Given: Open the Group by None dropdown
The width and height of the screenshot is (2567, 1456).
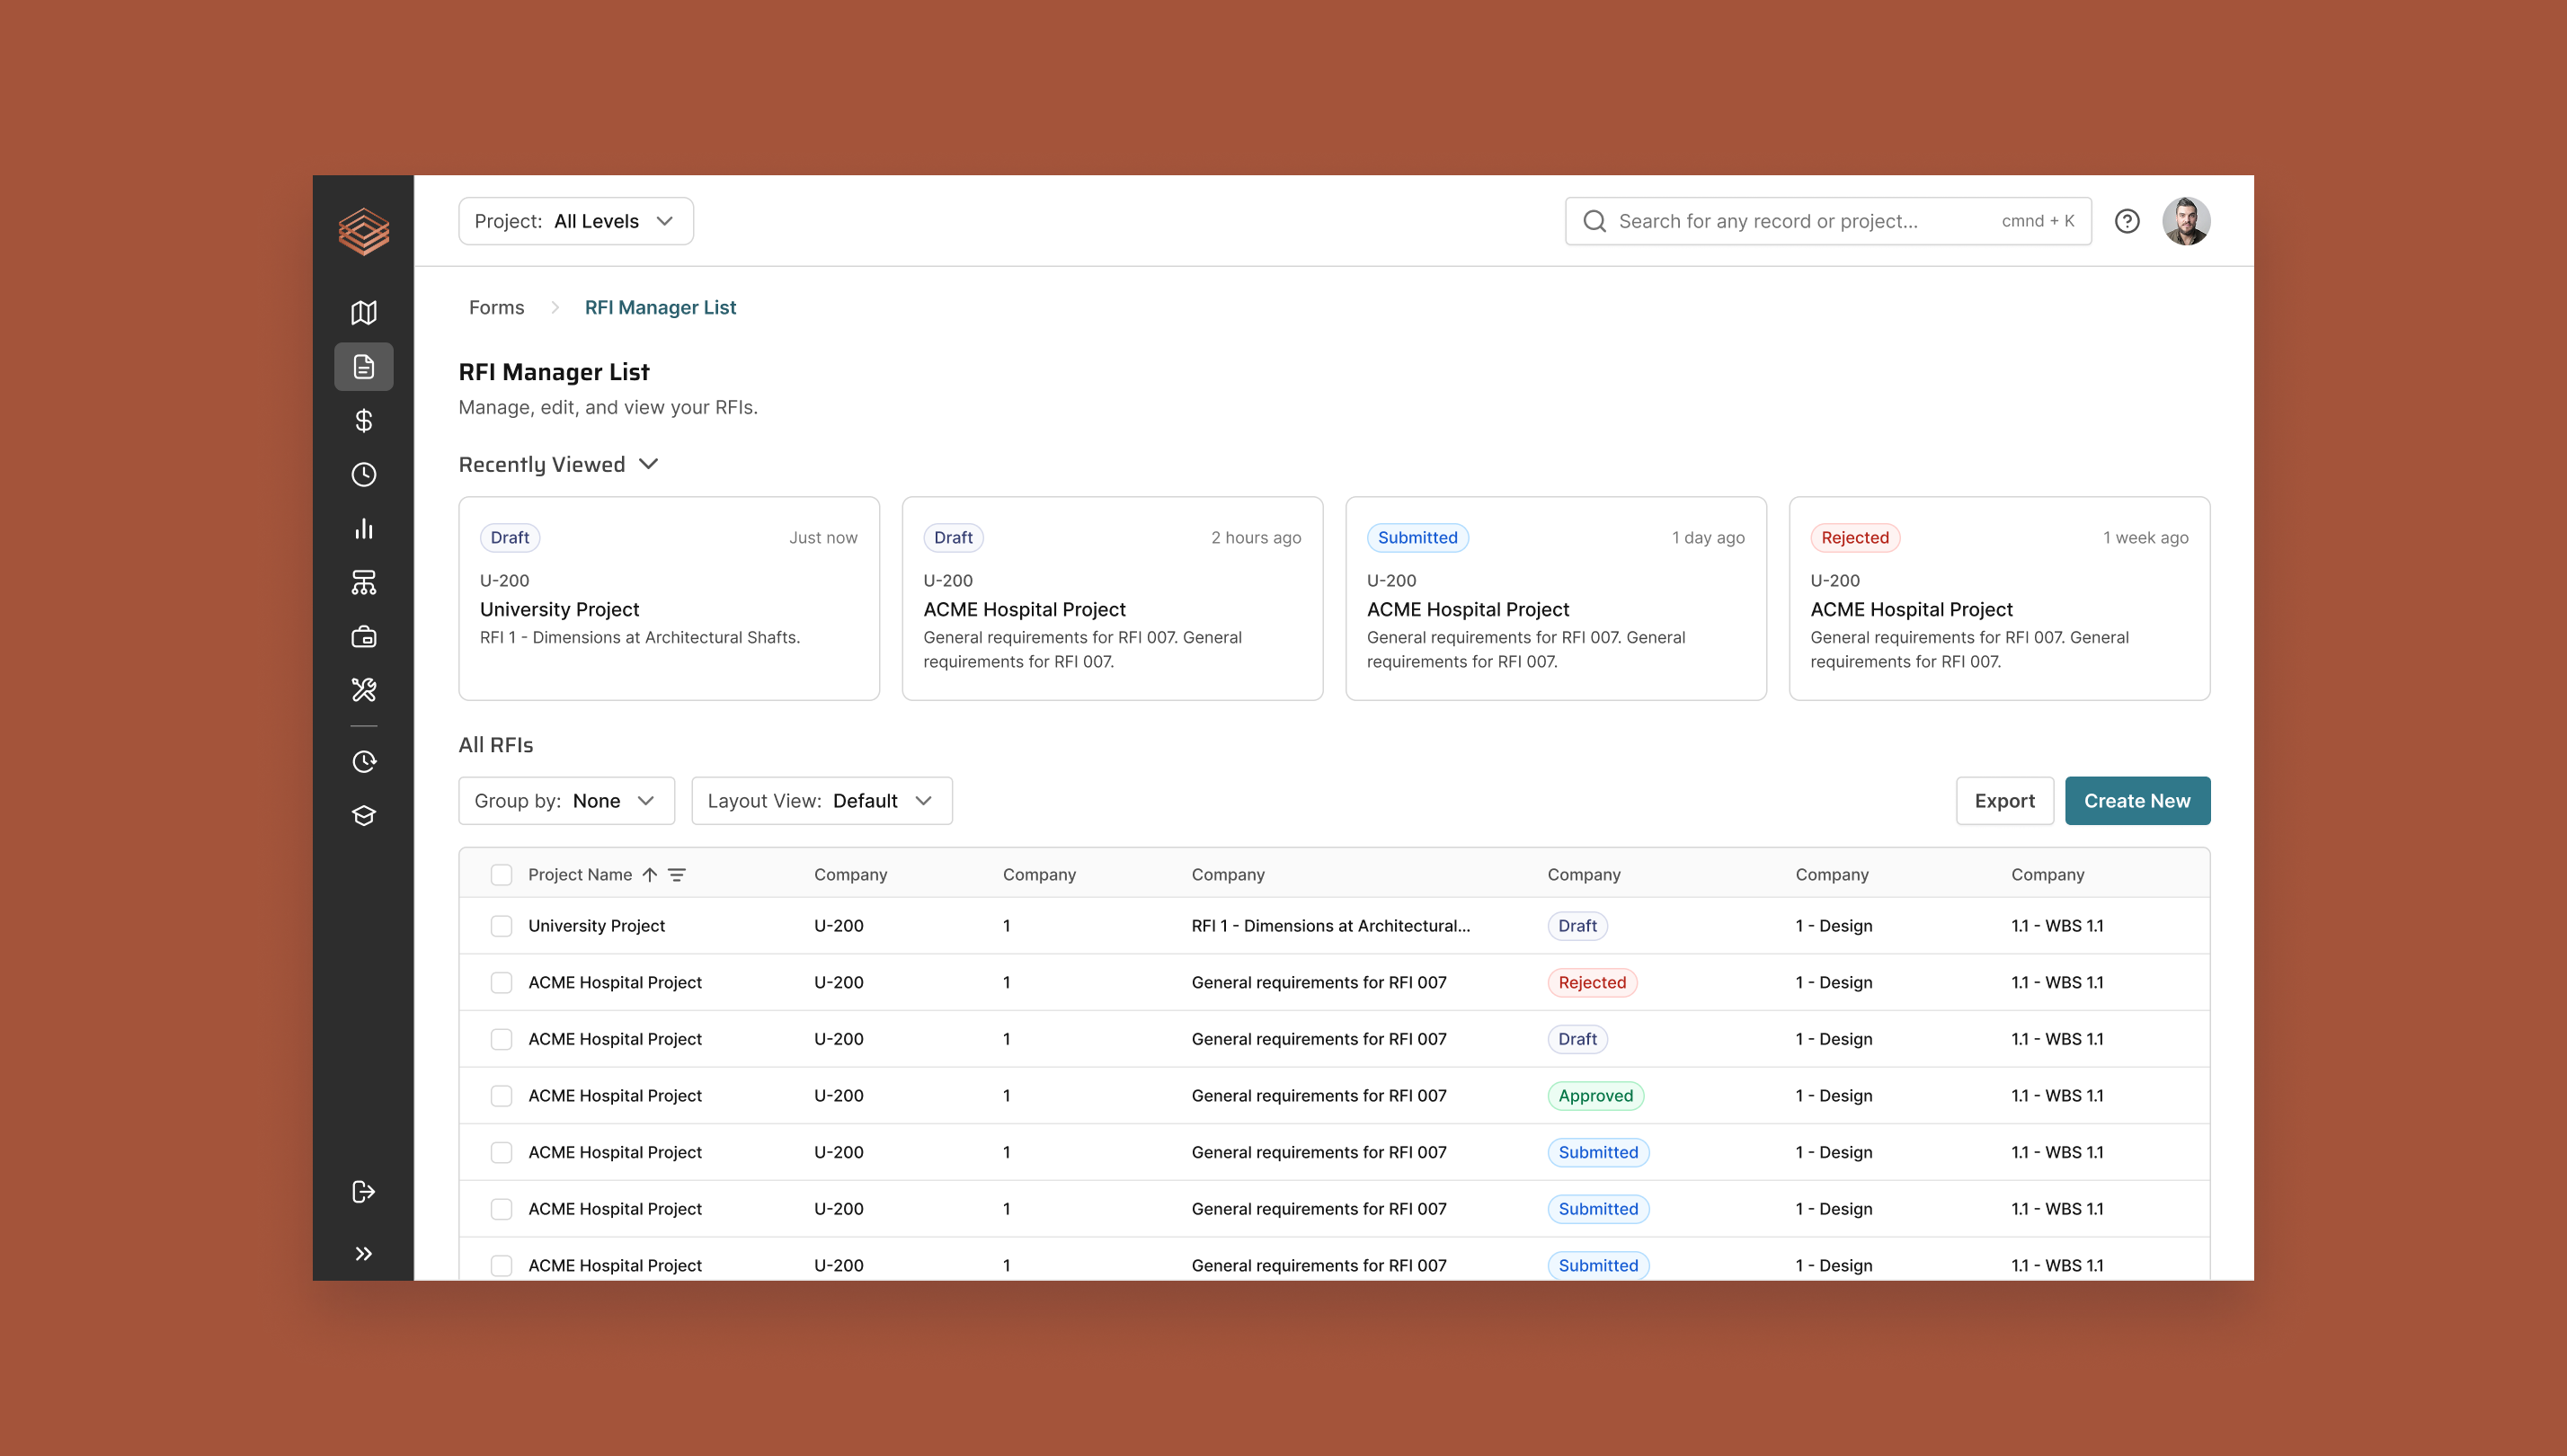Looking at the screenshot, I should click(566, 801).
